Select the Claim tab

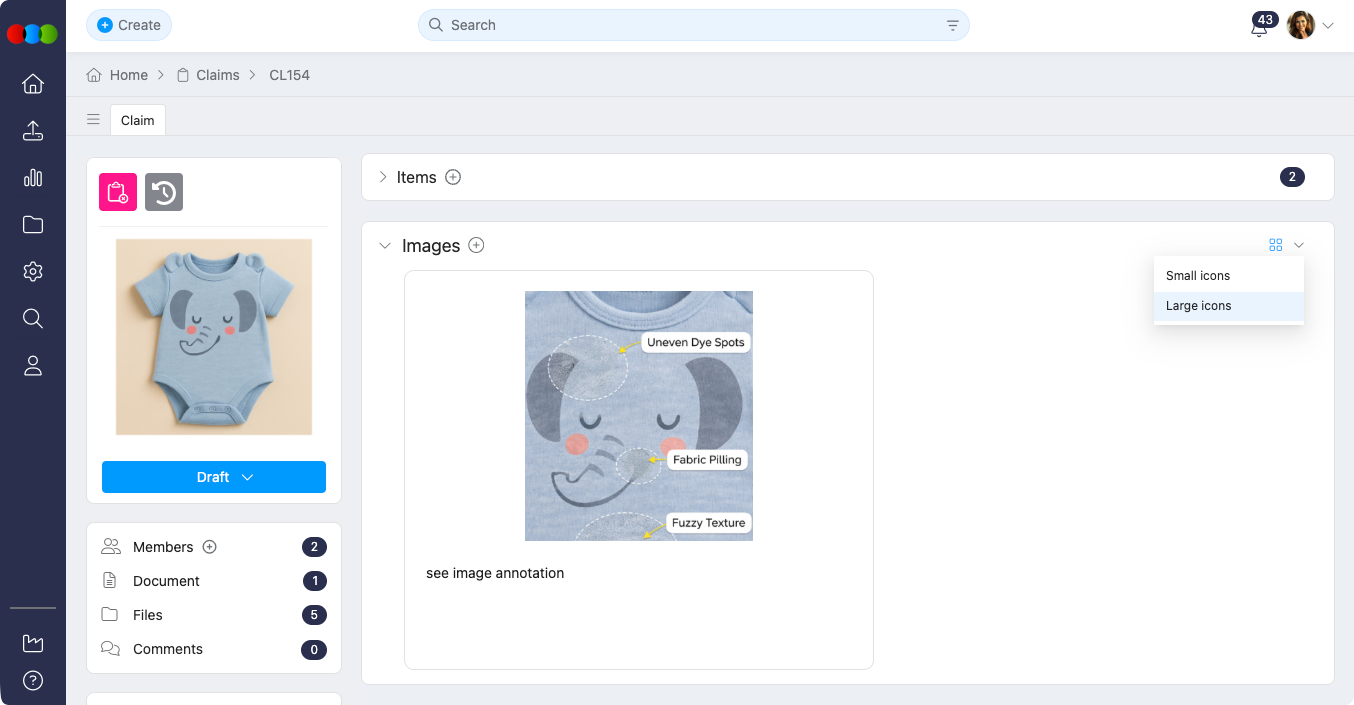[138, 120]
